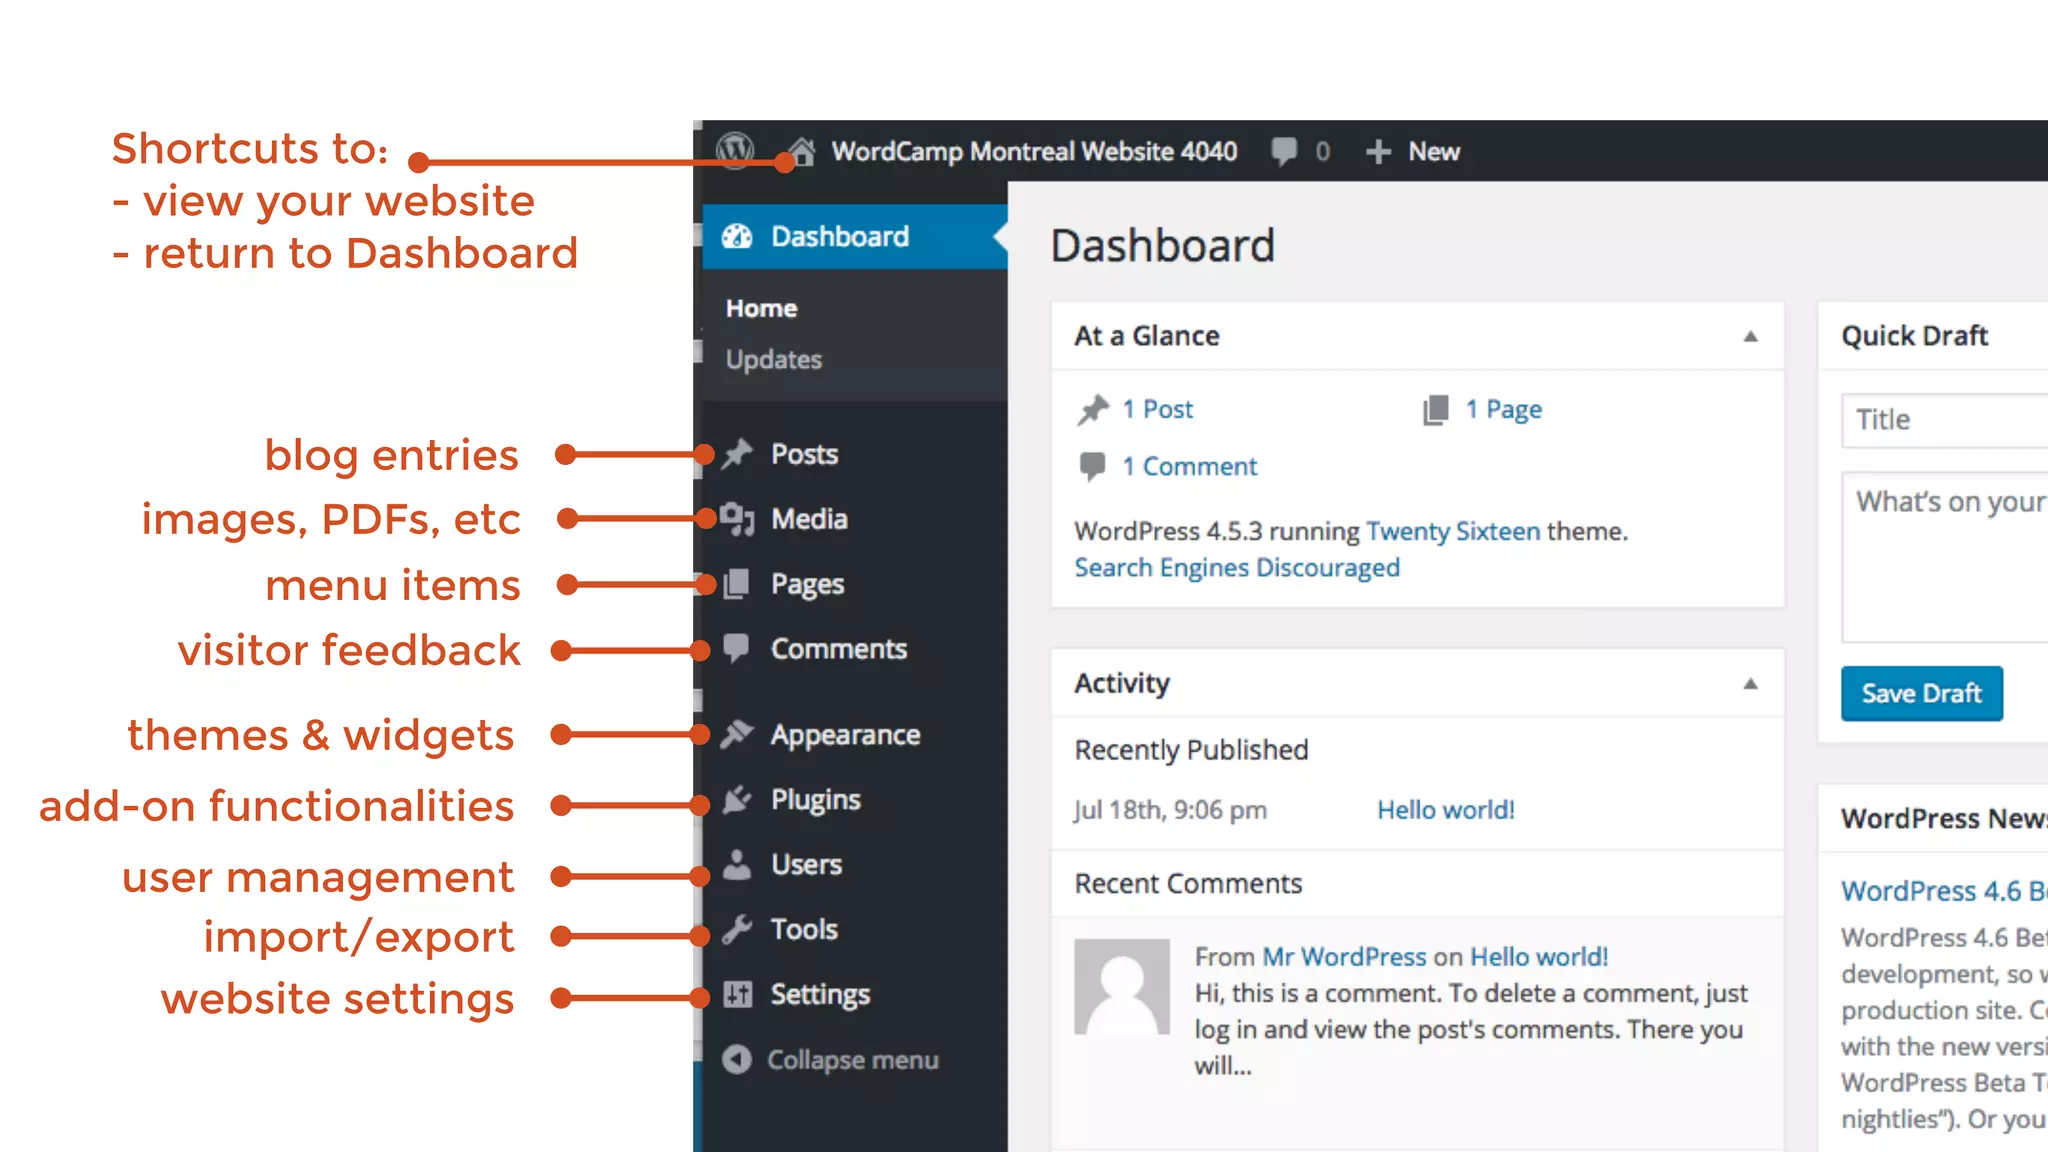Screen dimensions: 2048x1152
Task: Go to Home submenu item
Action: 761,308
